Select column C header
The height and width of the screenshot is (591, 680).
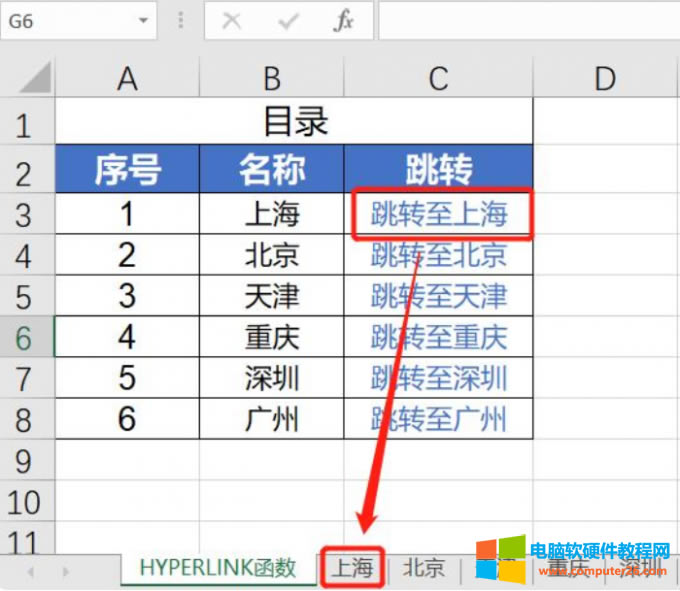438,79
